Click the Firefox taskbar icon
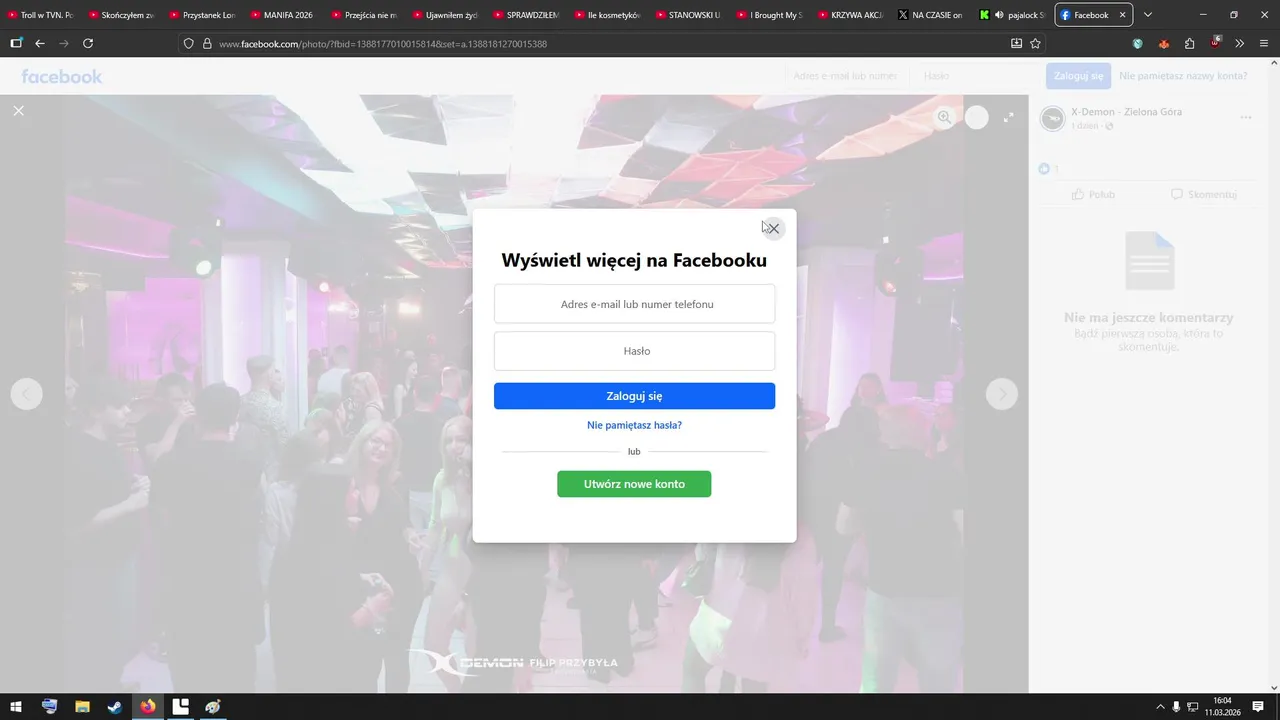This screenshot has height=720, width=1280. click(148, 707)
